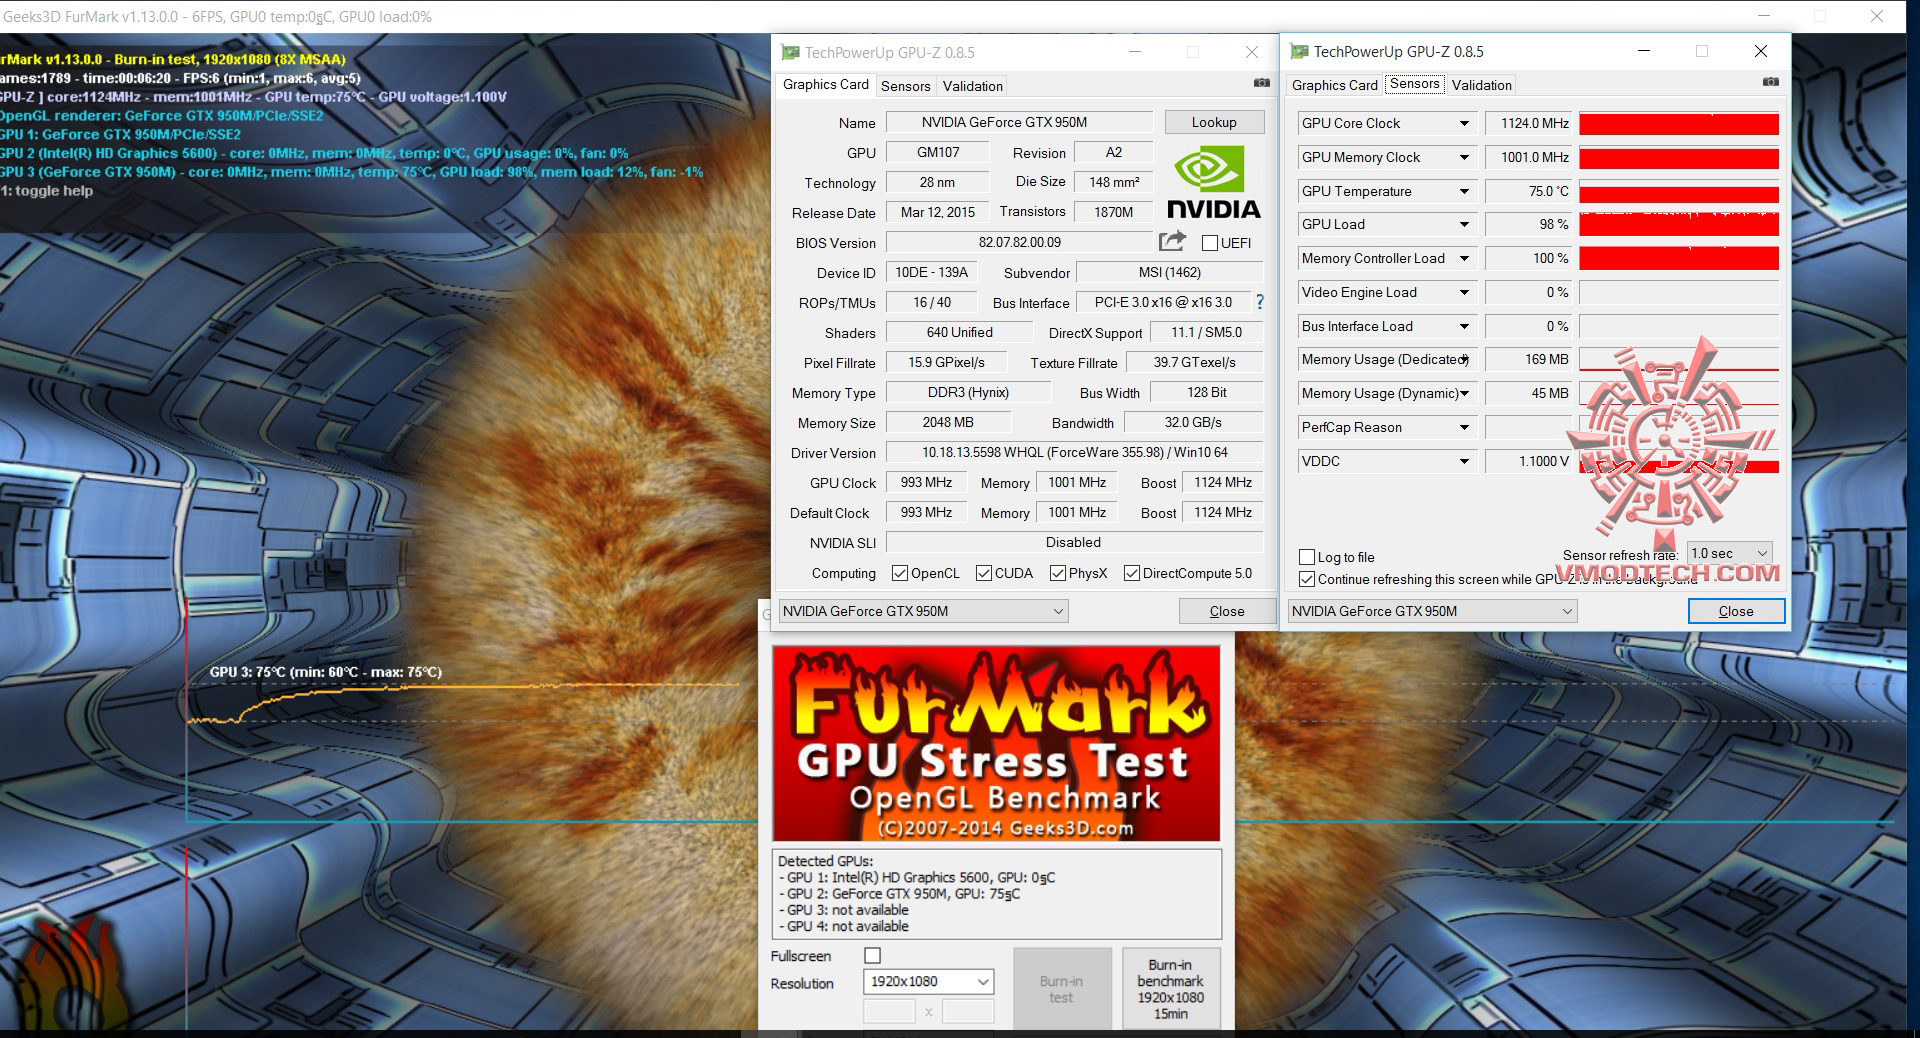Switch to Sensors tab in the Graphics Card window

click(906, 86)
